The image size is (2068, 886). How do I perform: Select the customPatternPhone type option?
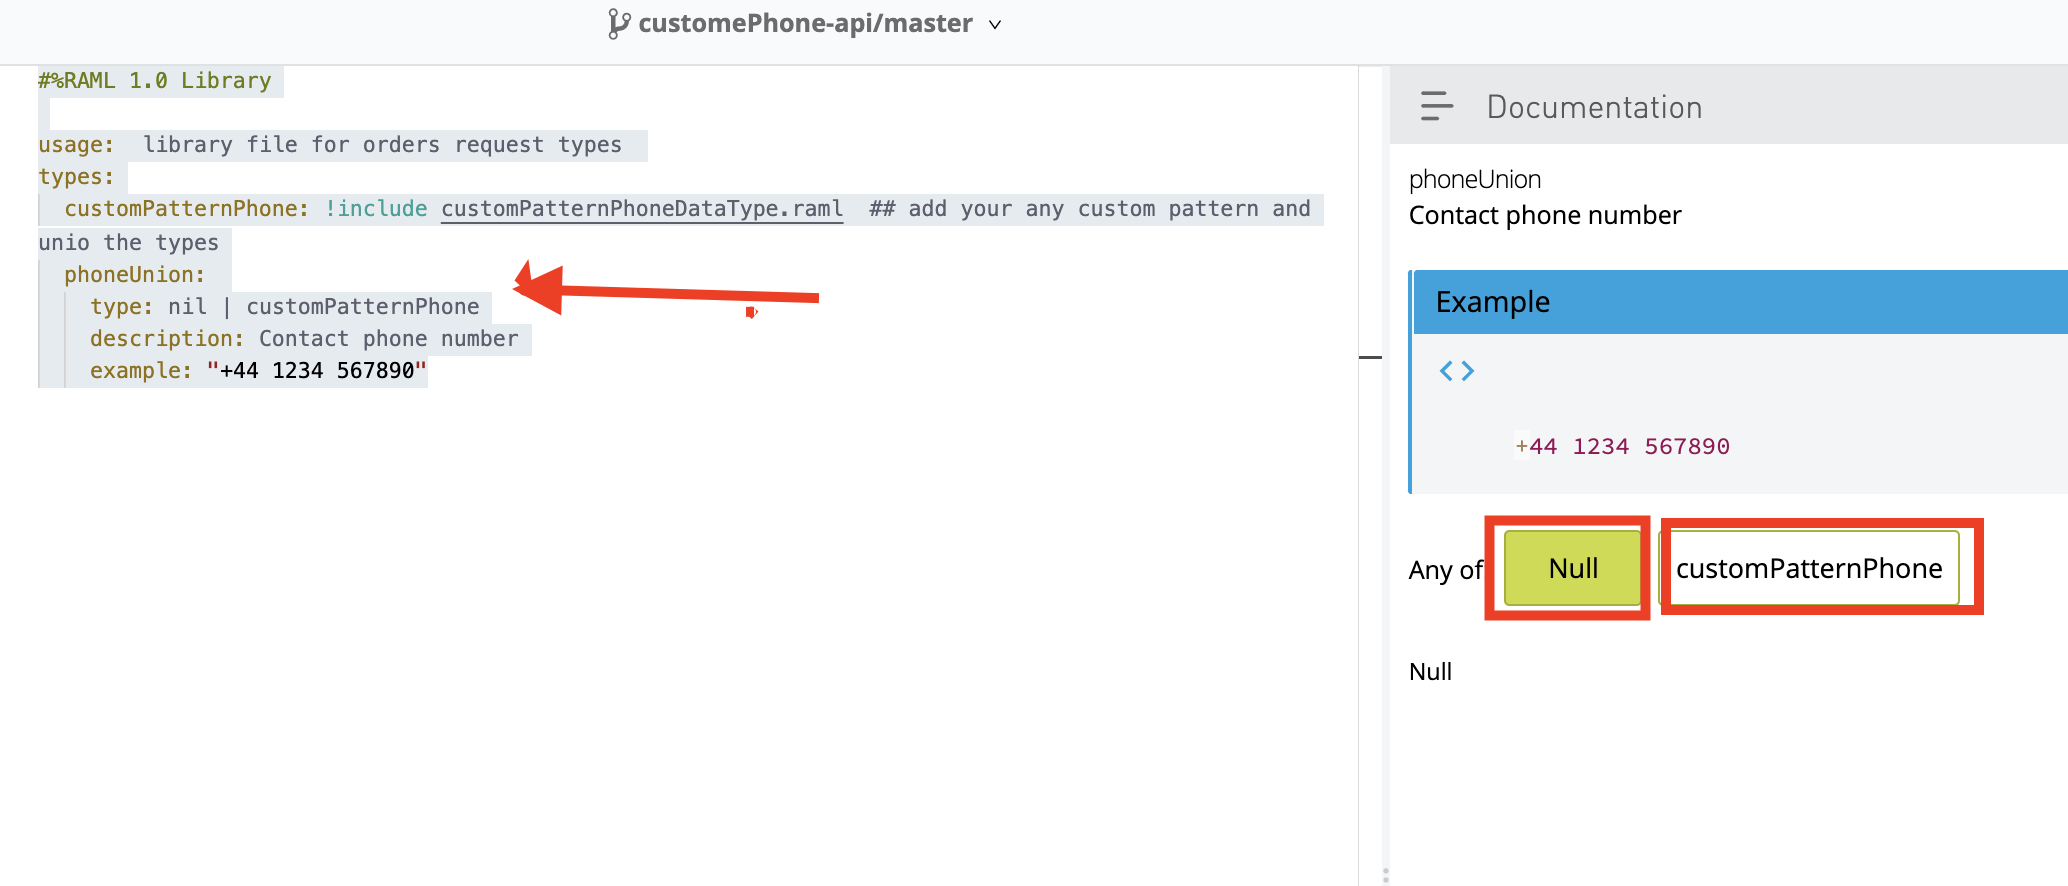(1808, 568)
